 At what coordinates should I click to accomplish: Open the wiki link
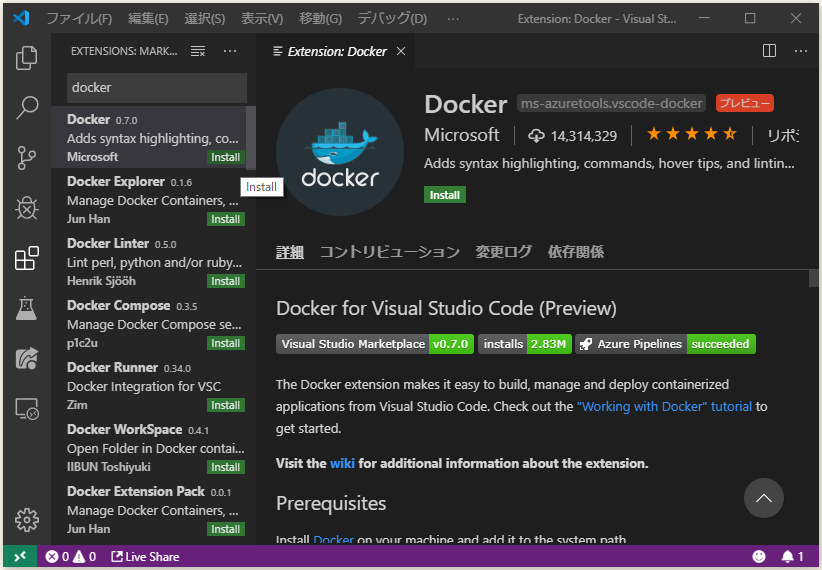click(x=342, y=464)
